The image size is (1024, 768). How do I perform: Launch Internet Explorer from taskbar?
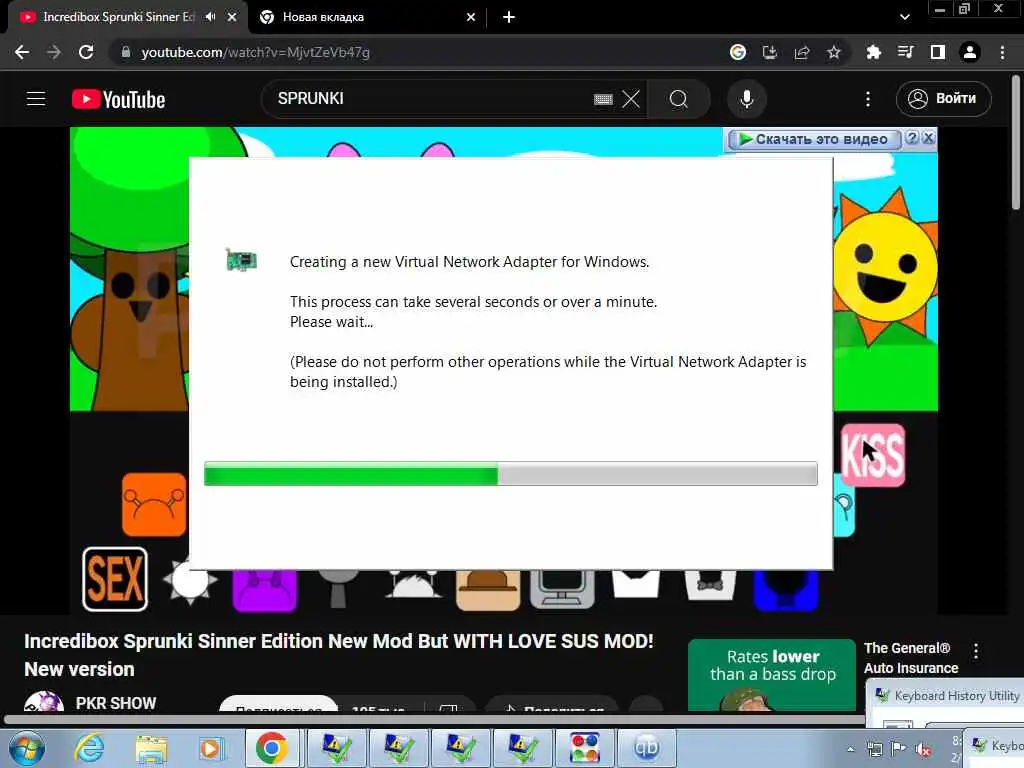point(89,748)
